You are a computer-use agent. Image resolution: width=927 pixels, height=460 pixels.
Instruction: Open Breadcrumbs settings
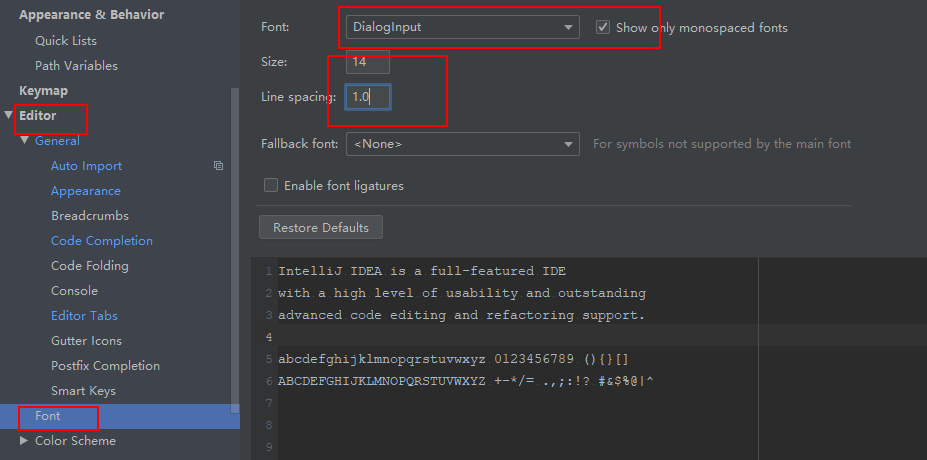click(x=90, y=216)
